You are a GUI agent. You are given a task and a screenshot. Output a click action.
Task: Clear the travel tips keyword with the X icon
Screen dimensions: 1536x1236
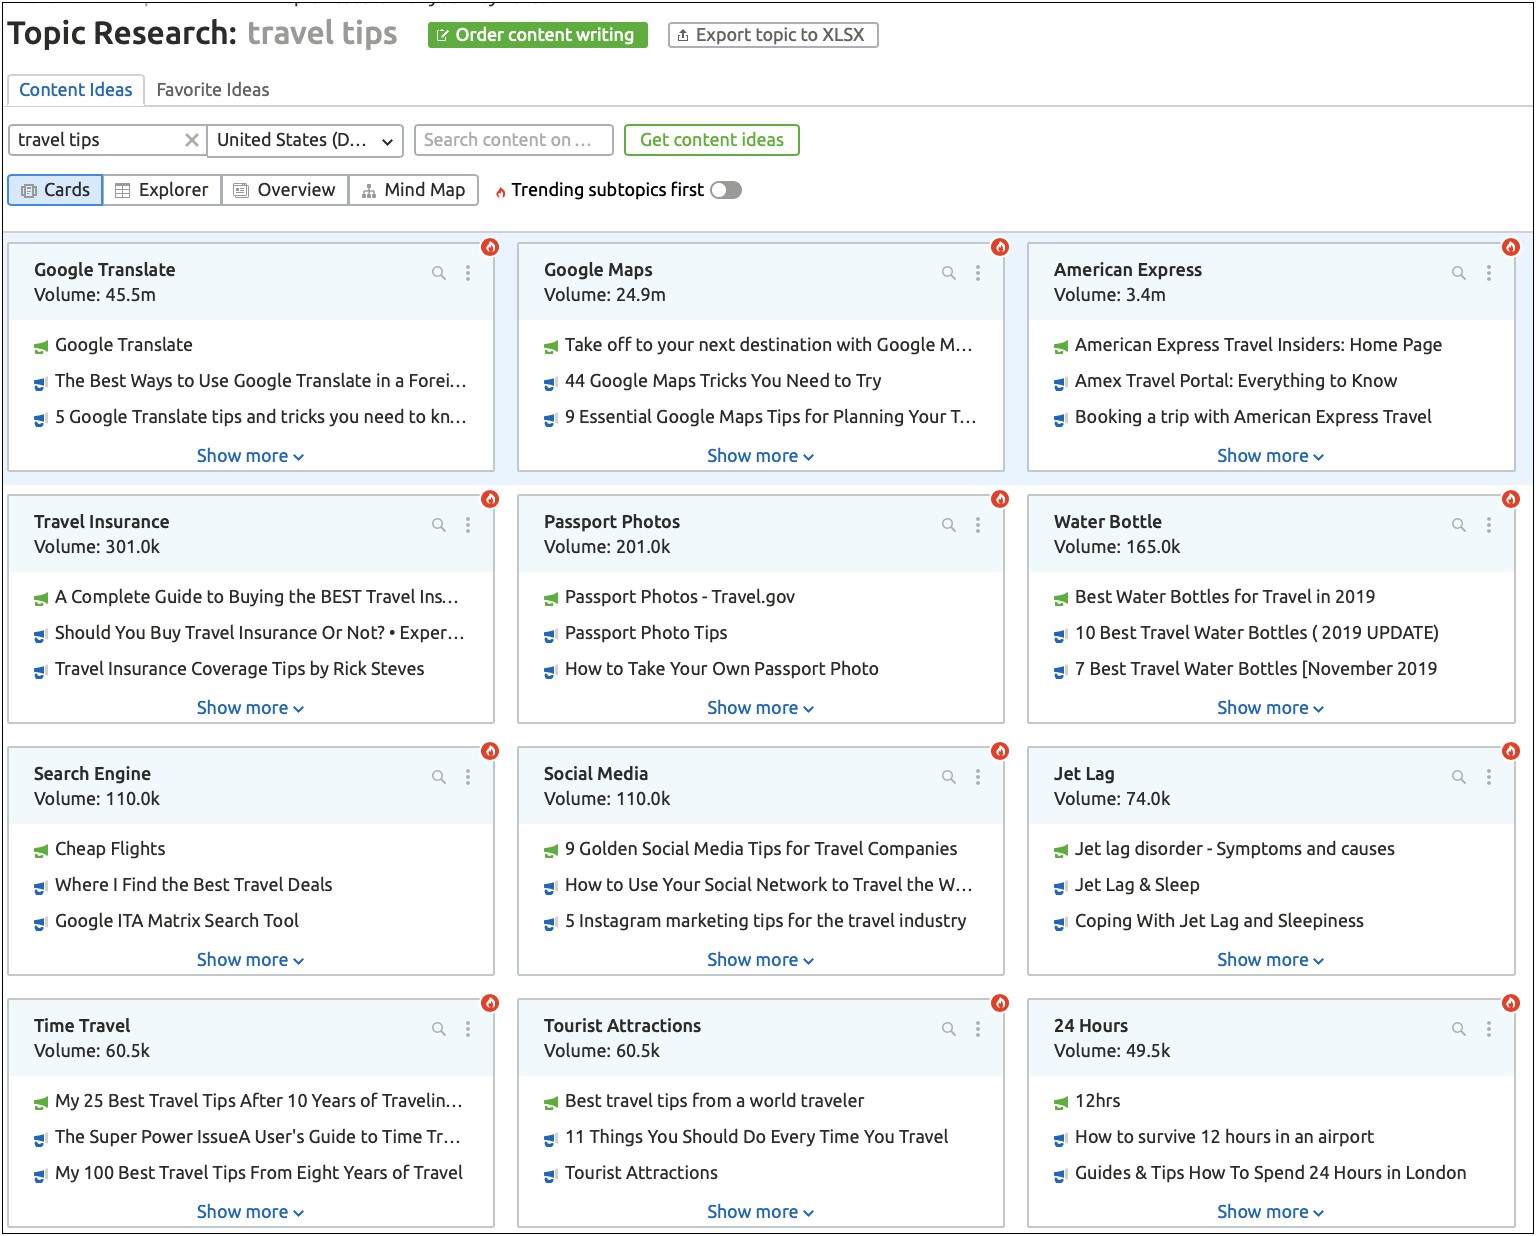tap(192, 140)
